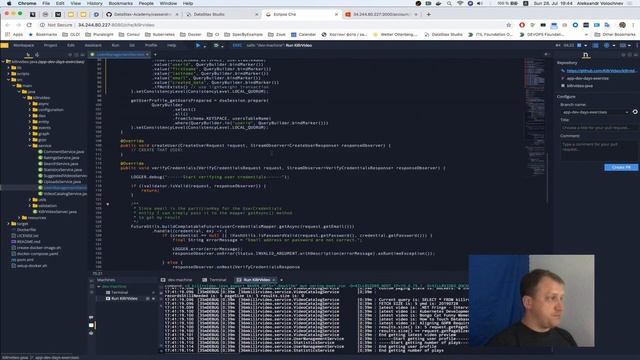Open the Edit menu in Che
The width and height of the screenshot is (640, 360).
point(71,45)
